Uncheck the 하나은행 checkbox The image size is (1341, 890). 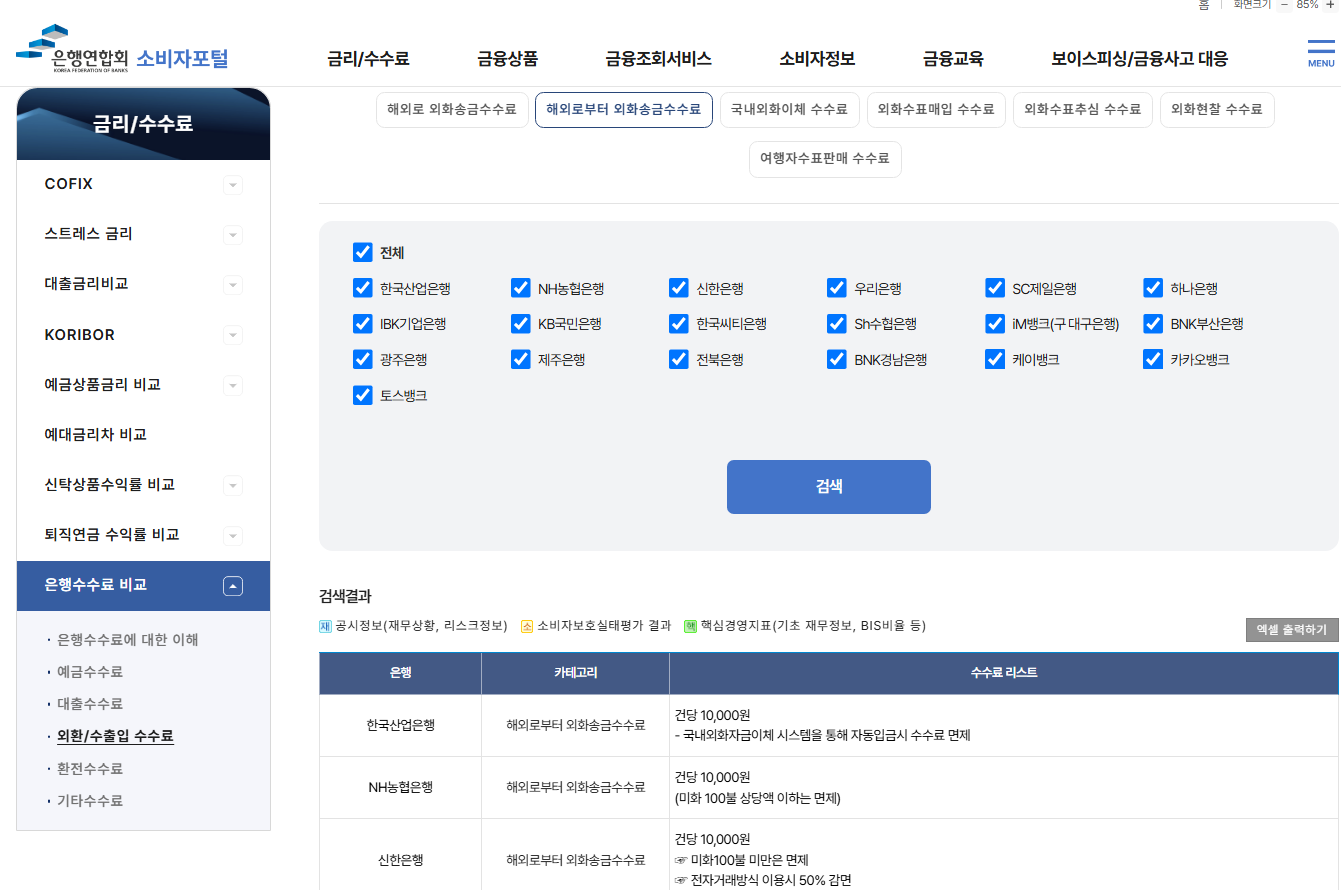pos(1153,288)
